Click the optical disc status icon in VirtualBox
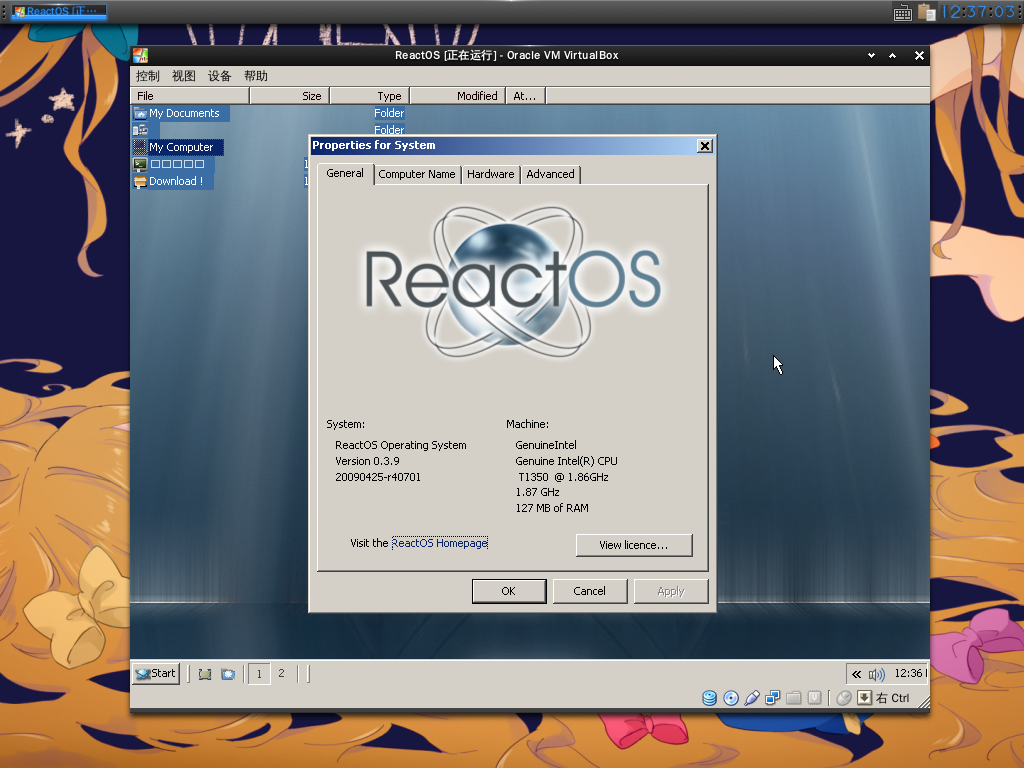The image size is (1024, 768). tap(731, 697)
